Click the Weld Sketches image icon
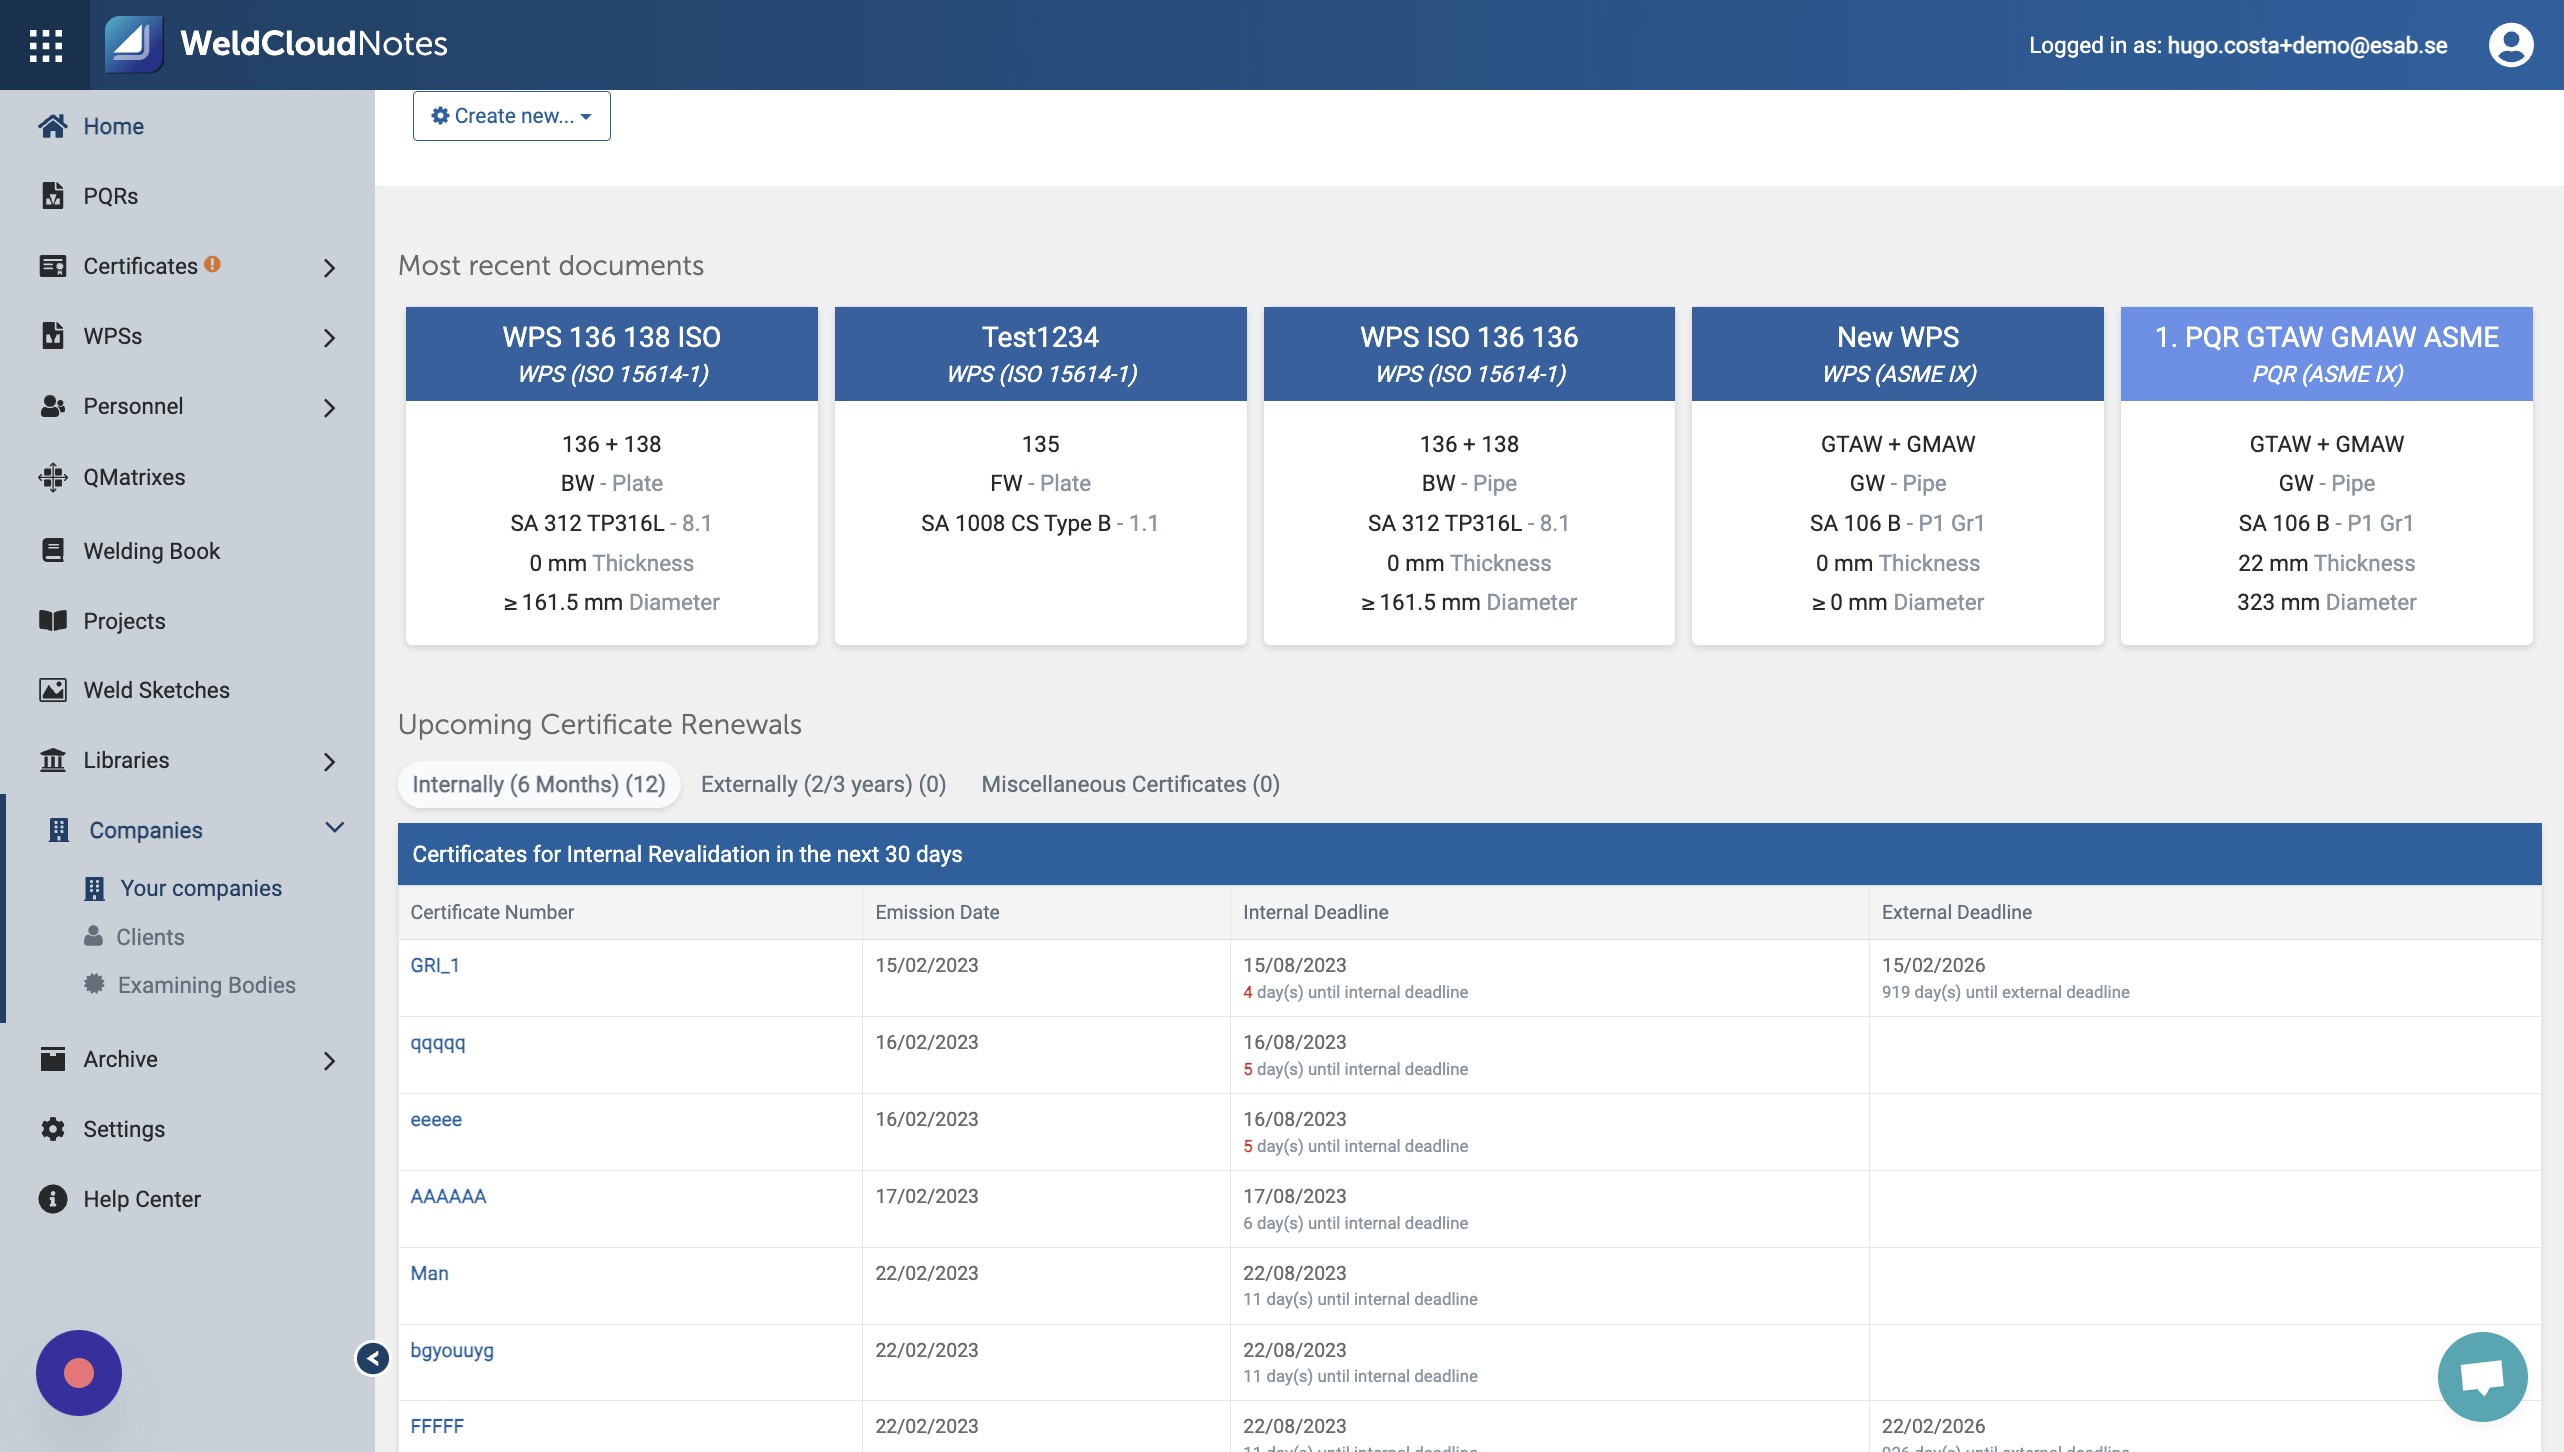 [53, 690]
